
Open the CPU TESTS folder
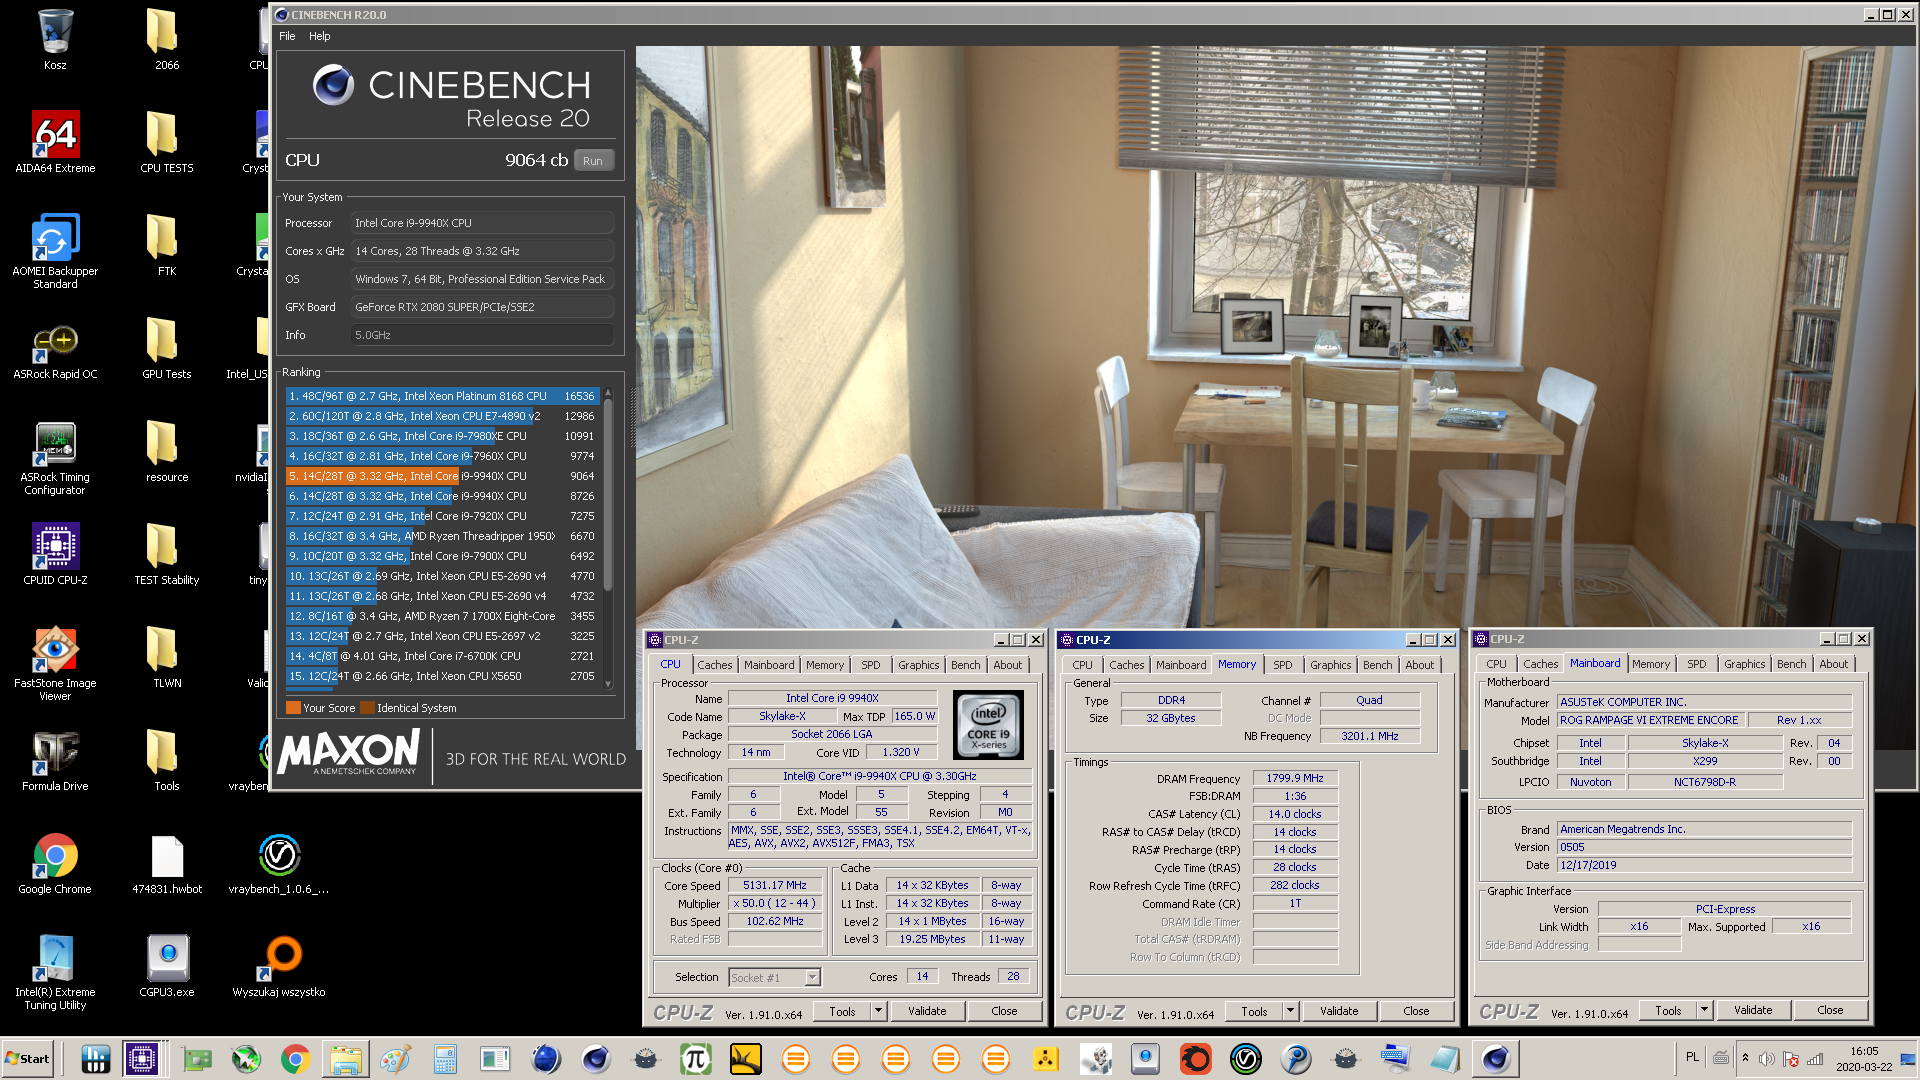pyautogui.click(x=167, y=142)
